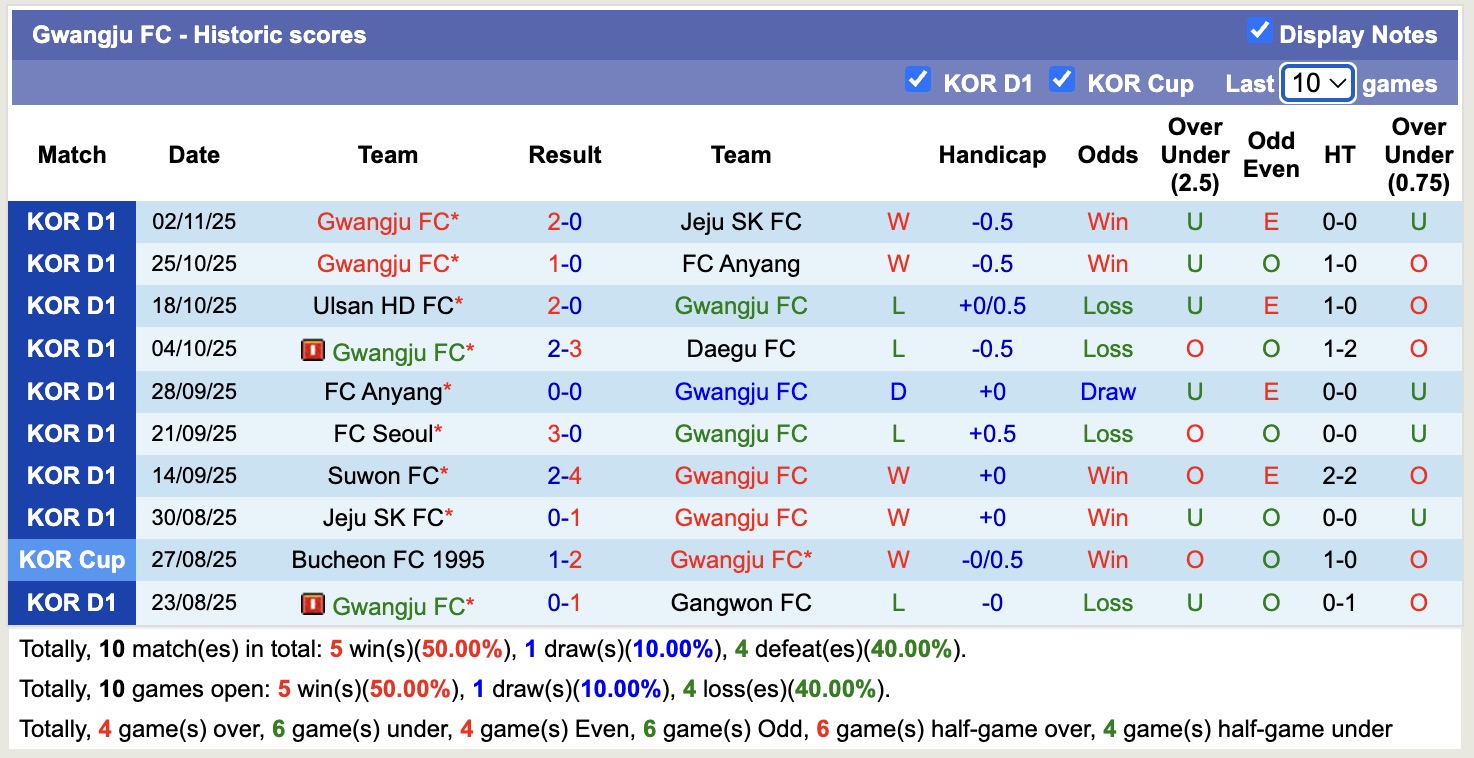Click the dropdown arrow beside Last games selector
The width and height of the screenshot is (1474, 758).
[1340, 84]
